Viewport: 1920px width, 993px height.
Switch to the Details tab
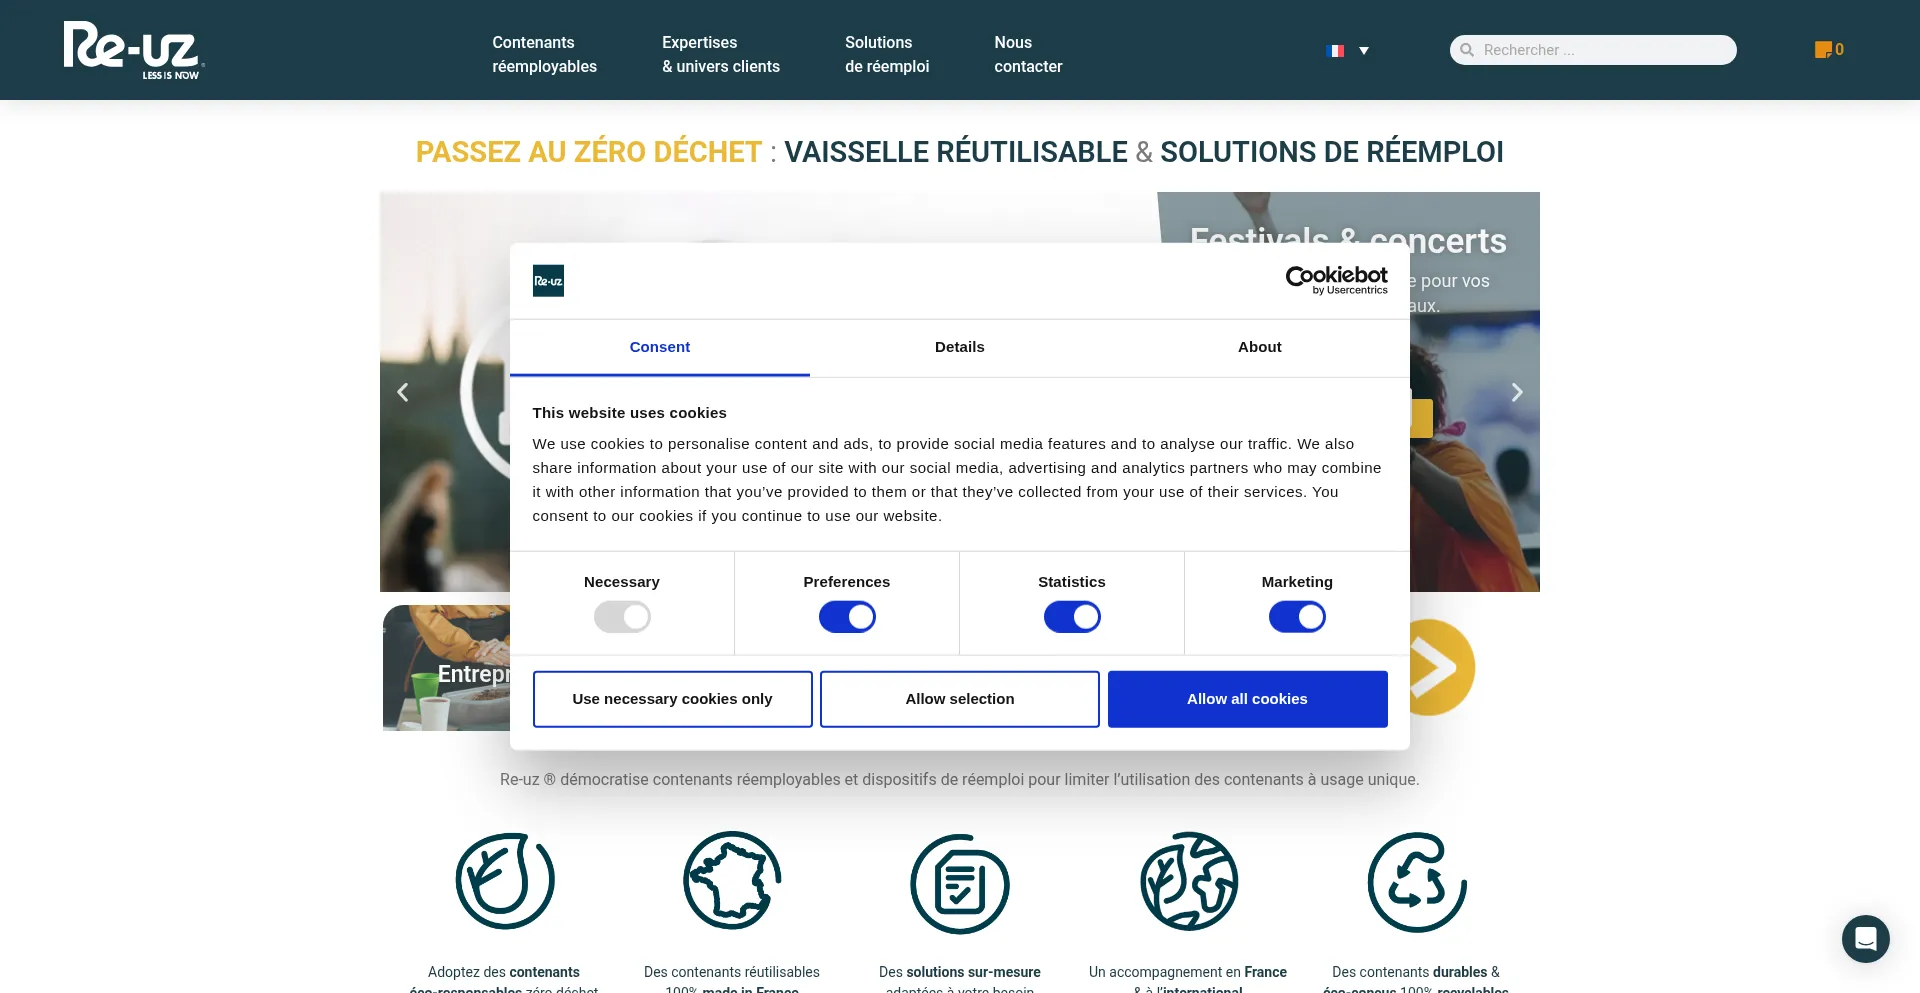click(960, 347)
